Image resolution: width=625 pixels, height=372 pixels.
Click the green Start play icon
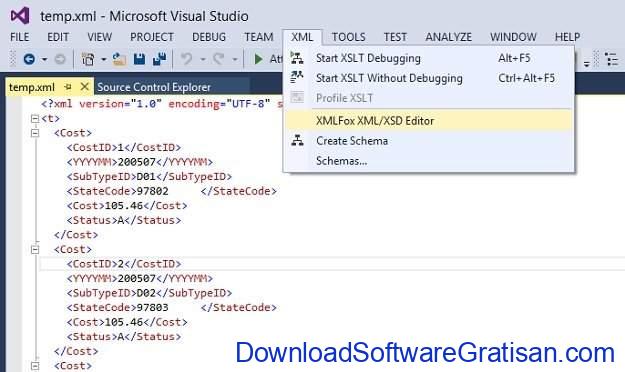click(258, 59)
